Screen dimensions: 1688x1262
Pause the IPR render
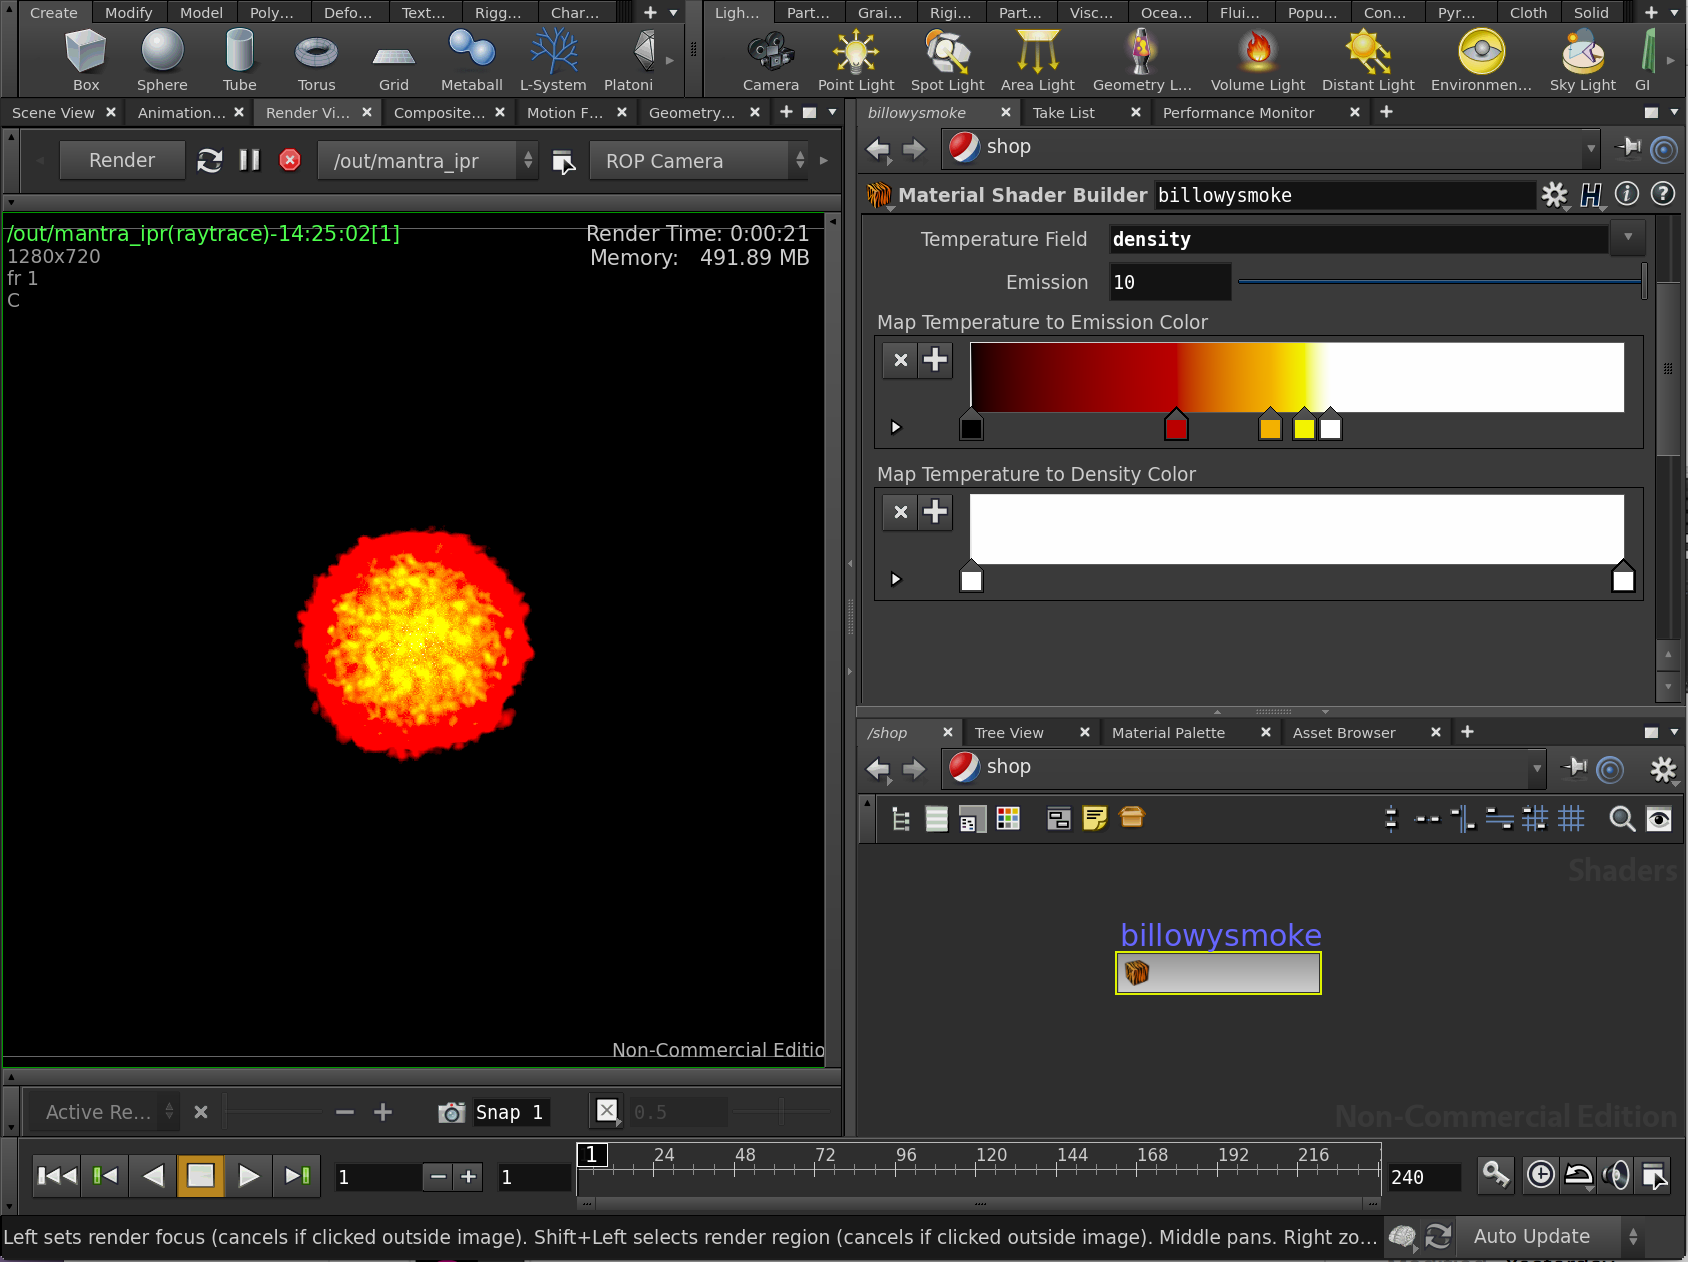pos(250,160)
